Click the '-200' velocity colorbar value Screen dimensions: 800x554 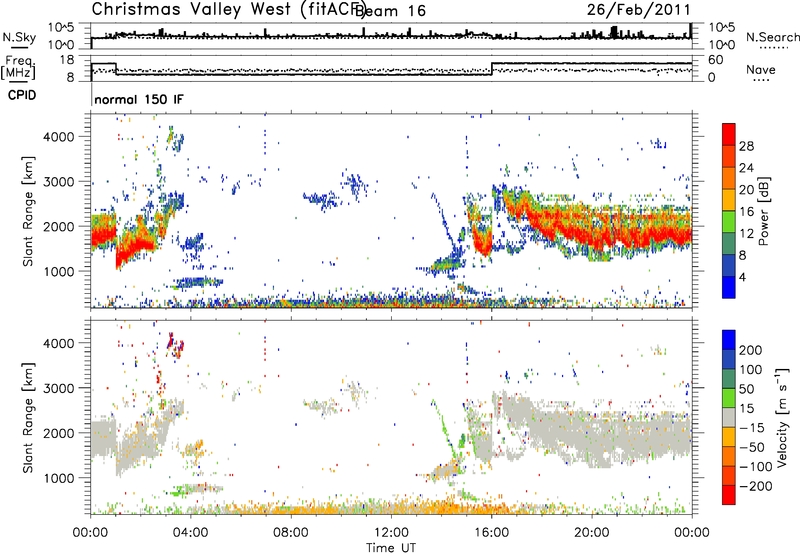click(x=756, y=486)
